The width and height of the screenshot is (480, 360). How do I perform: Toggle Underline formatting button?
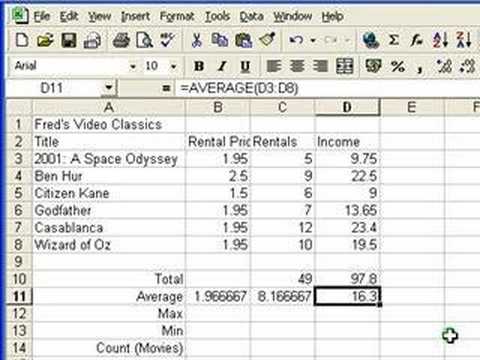point(245,66)
